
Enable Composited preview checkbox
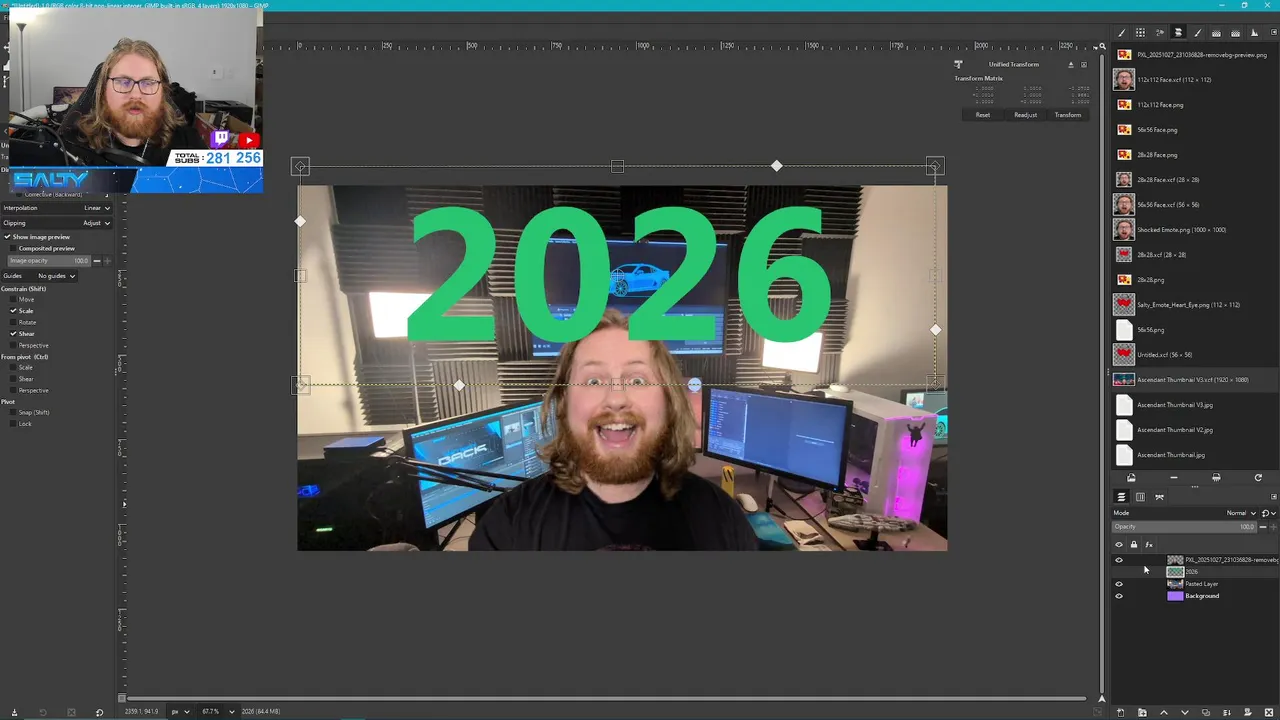tap(13, 248)
